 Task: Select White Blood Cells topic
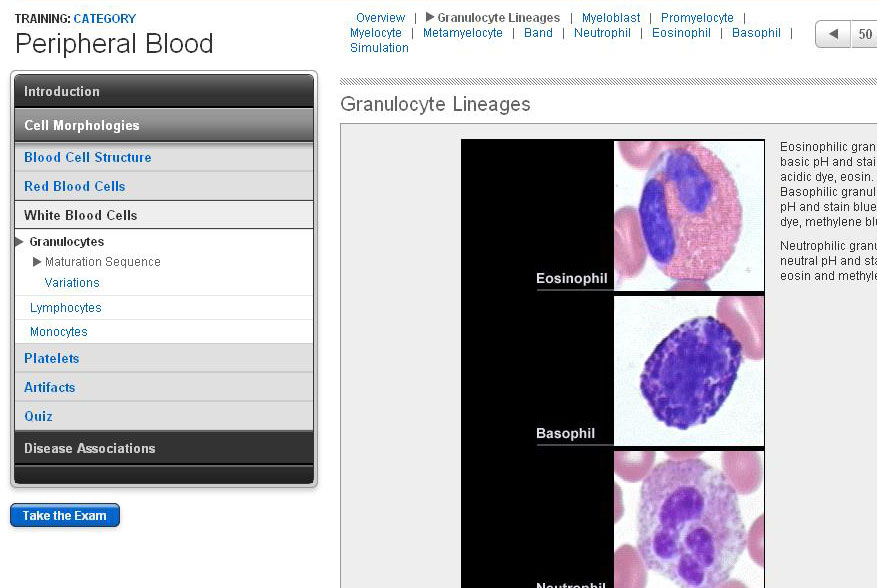pyautogui.click(x=81, y=215)
